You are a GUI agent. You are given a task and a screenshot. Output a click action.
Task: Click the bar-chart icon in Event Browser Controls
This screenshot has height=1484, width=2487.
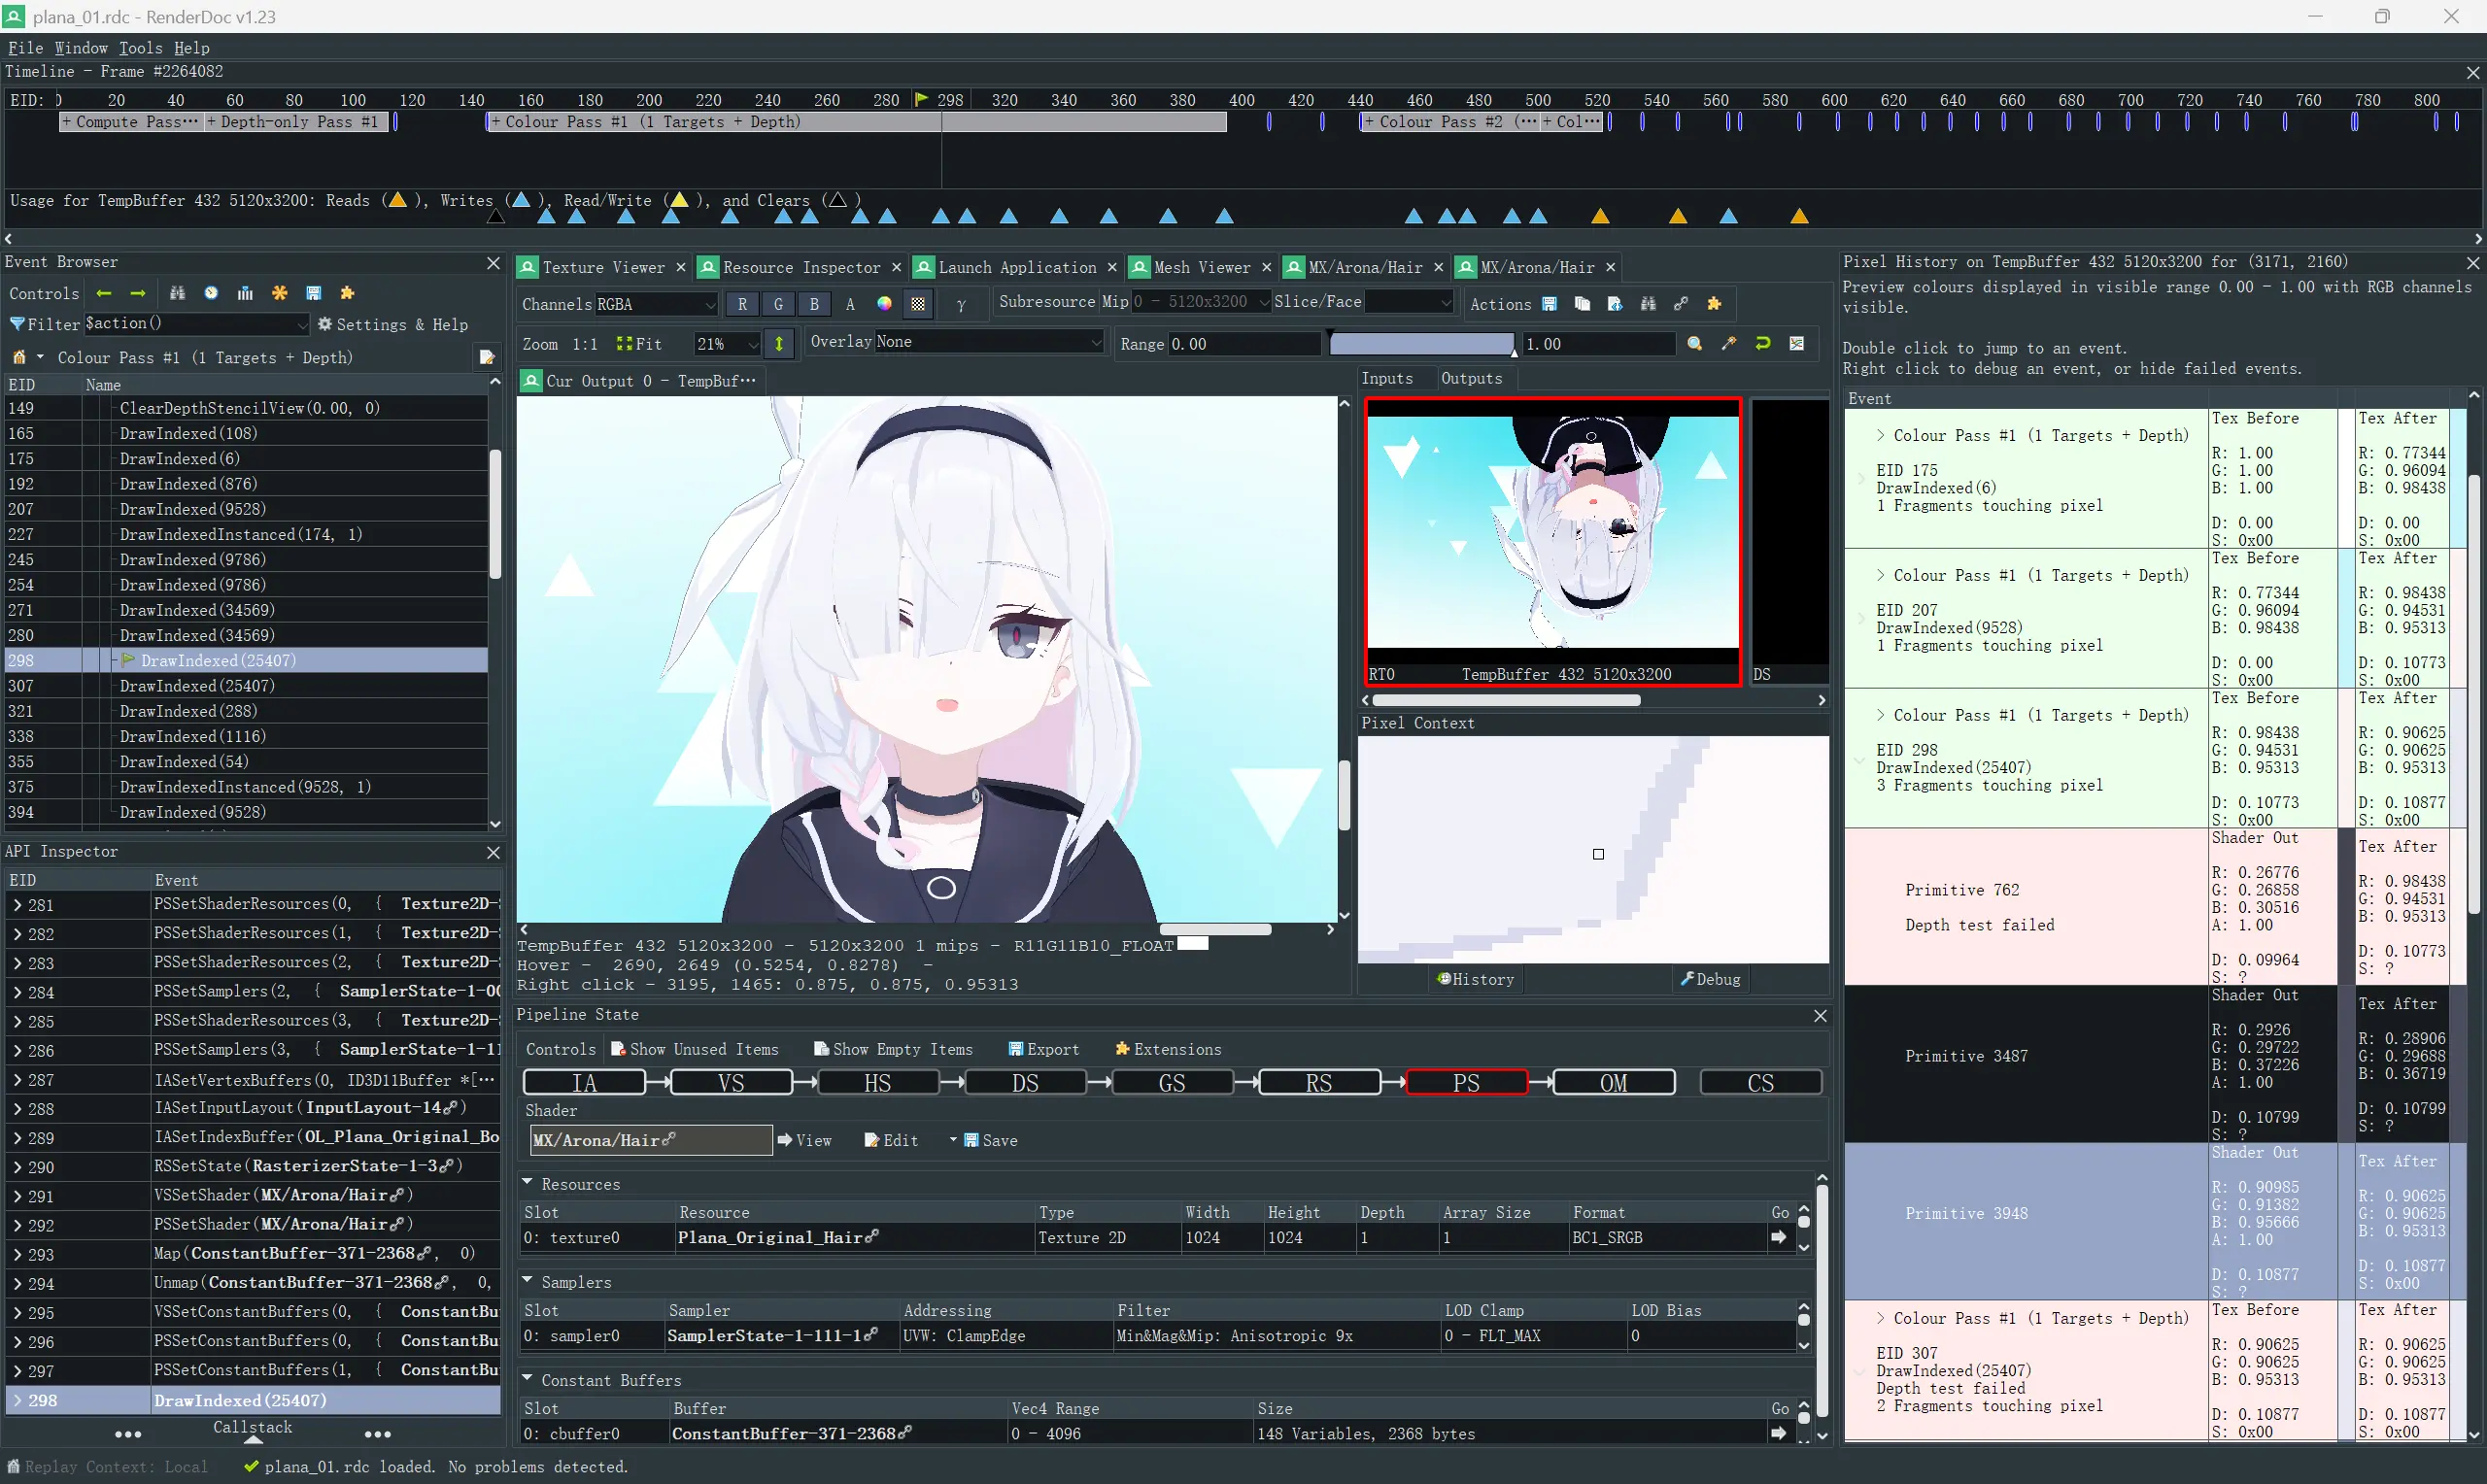point(245,293)
